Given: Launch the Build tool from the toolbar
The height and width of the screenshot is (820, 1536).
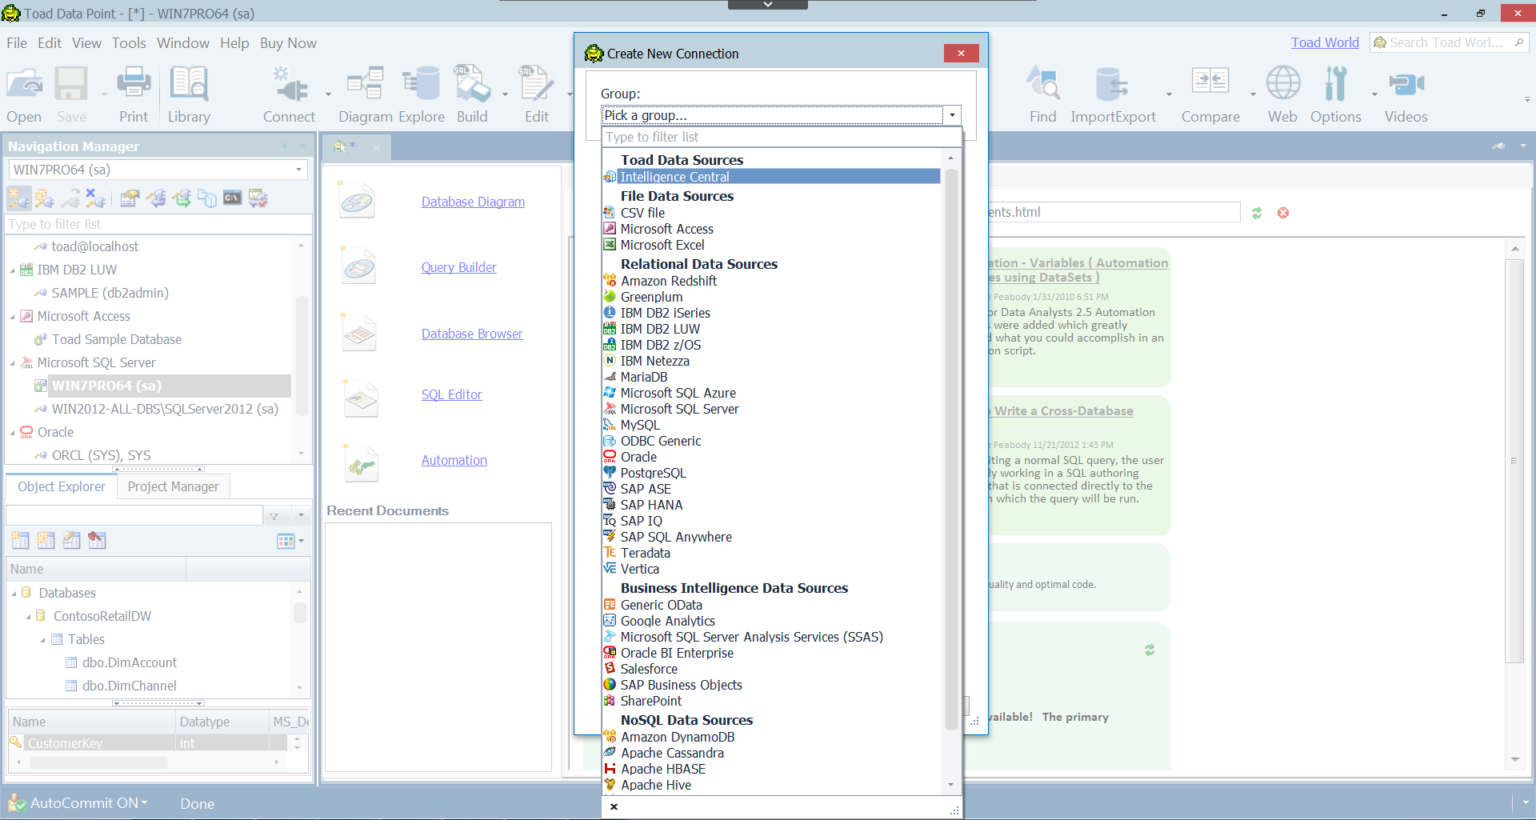Looking at the screenshot, I should (x=472, y=92).
